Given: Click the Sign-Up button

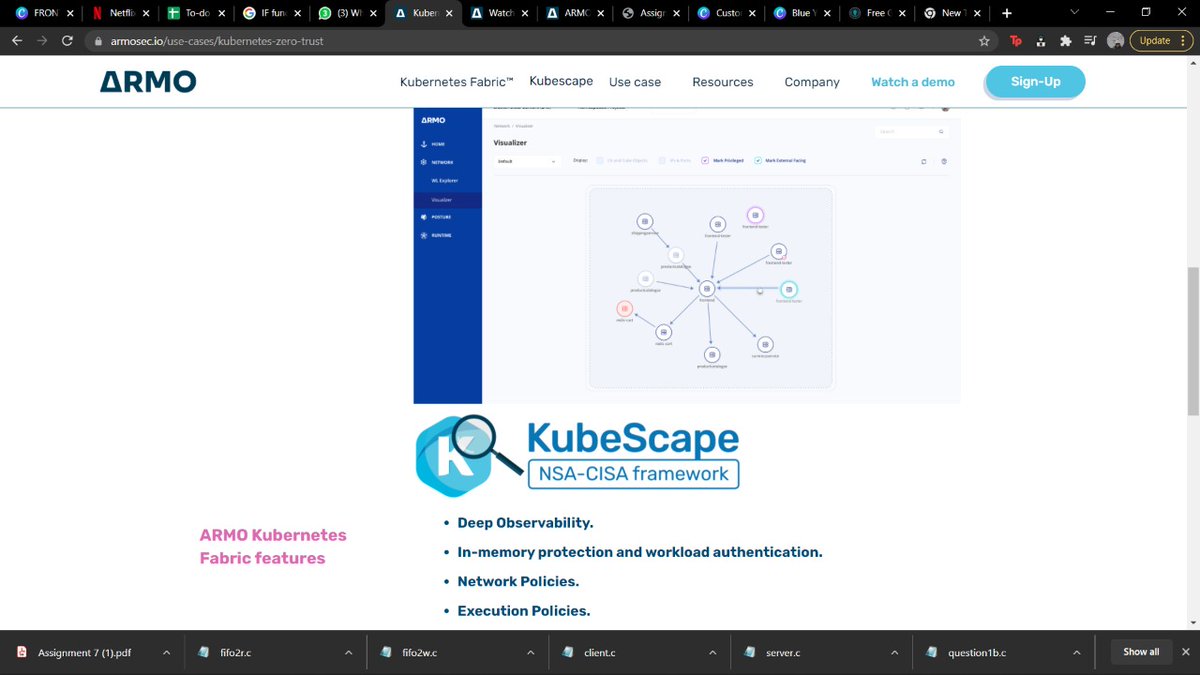Looking at the screenshot, I should [1035, 82].
